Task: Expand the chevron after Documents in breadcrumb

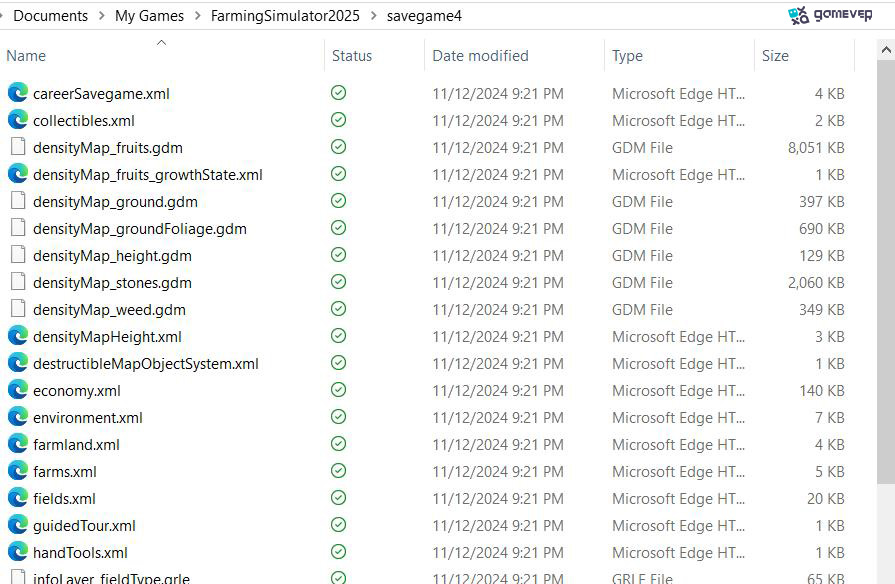Action: [x=102, y=16]
